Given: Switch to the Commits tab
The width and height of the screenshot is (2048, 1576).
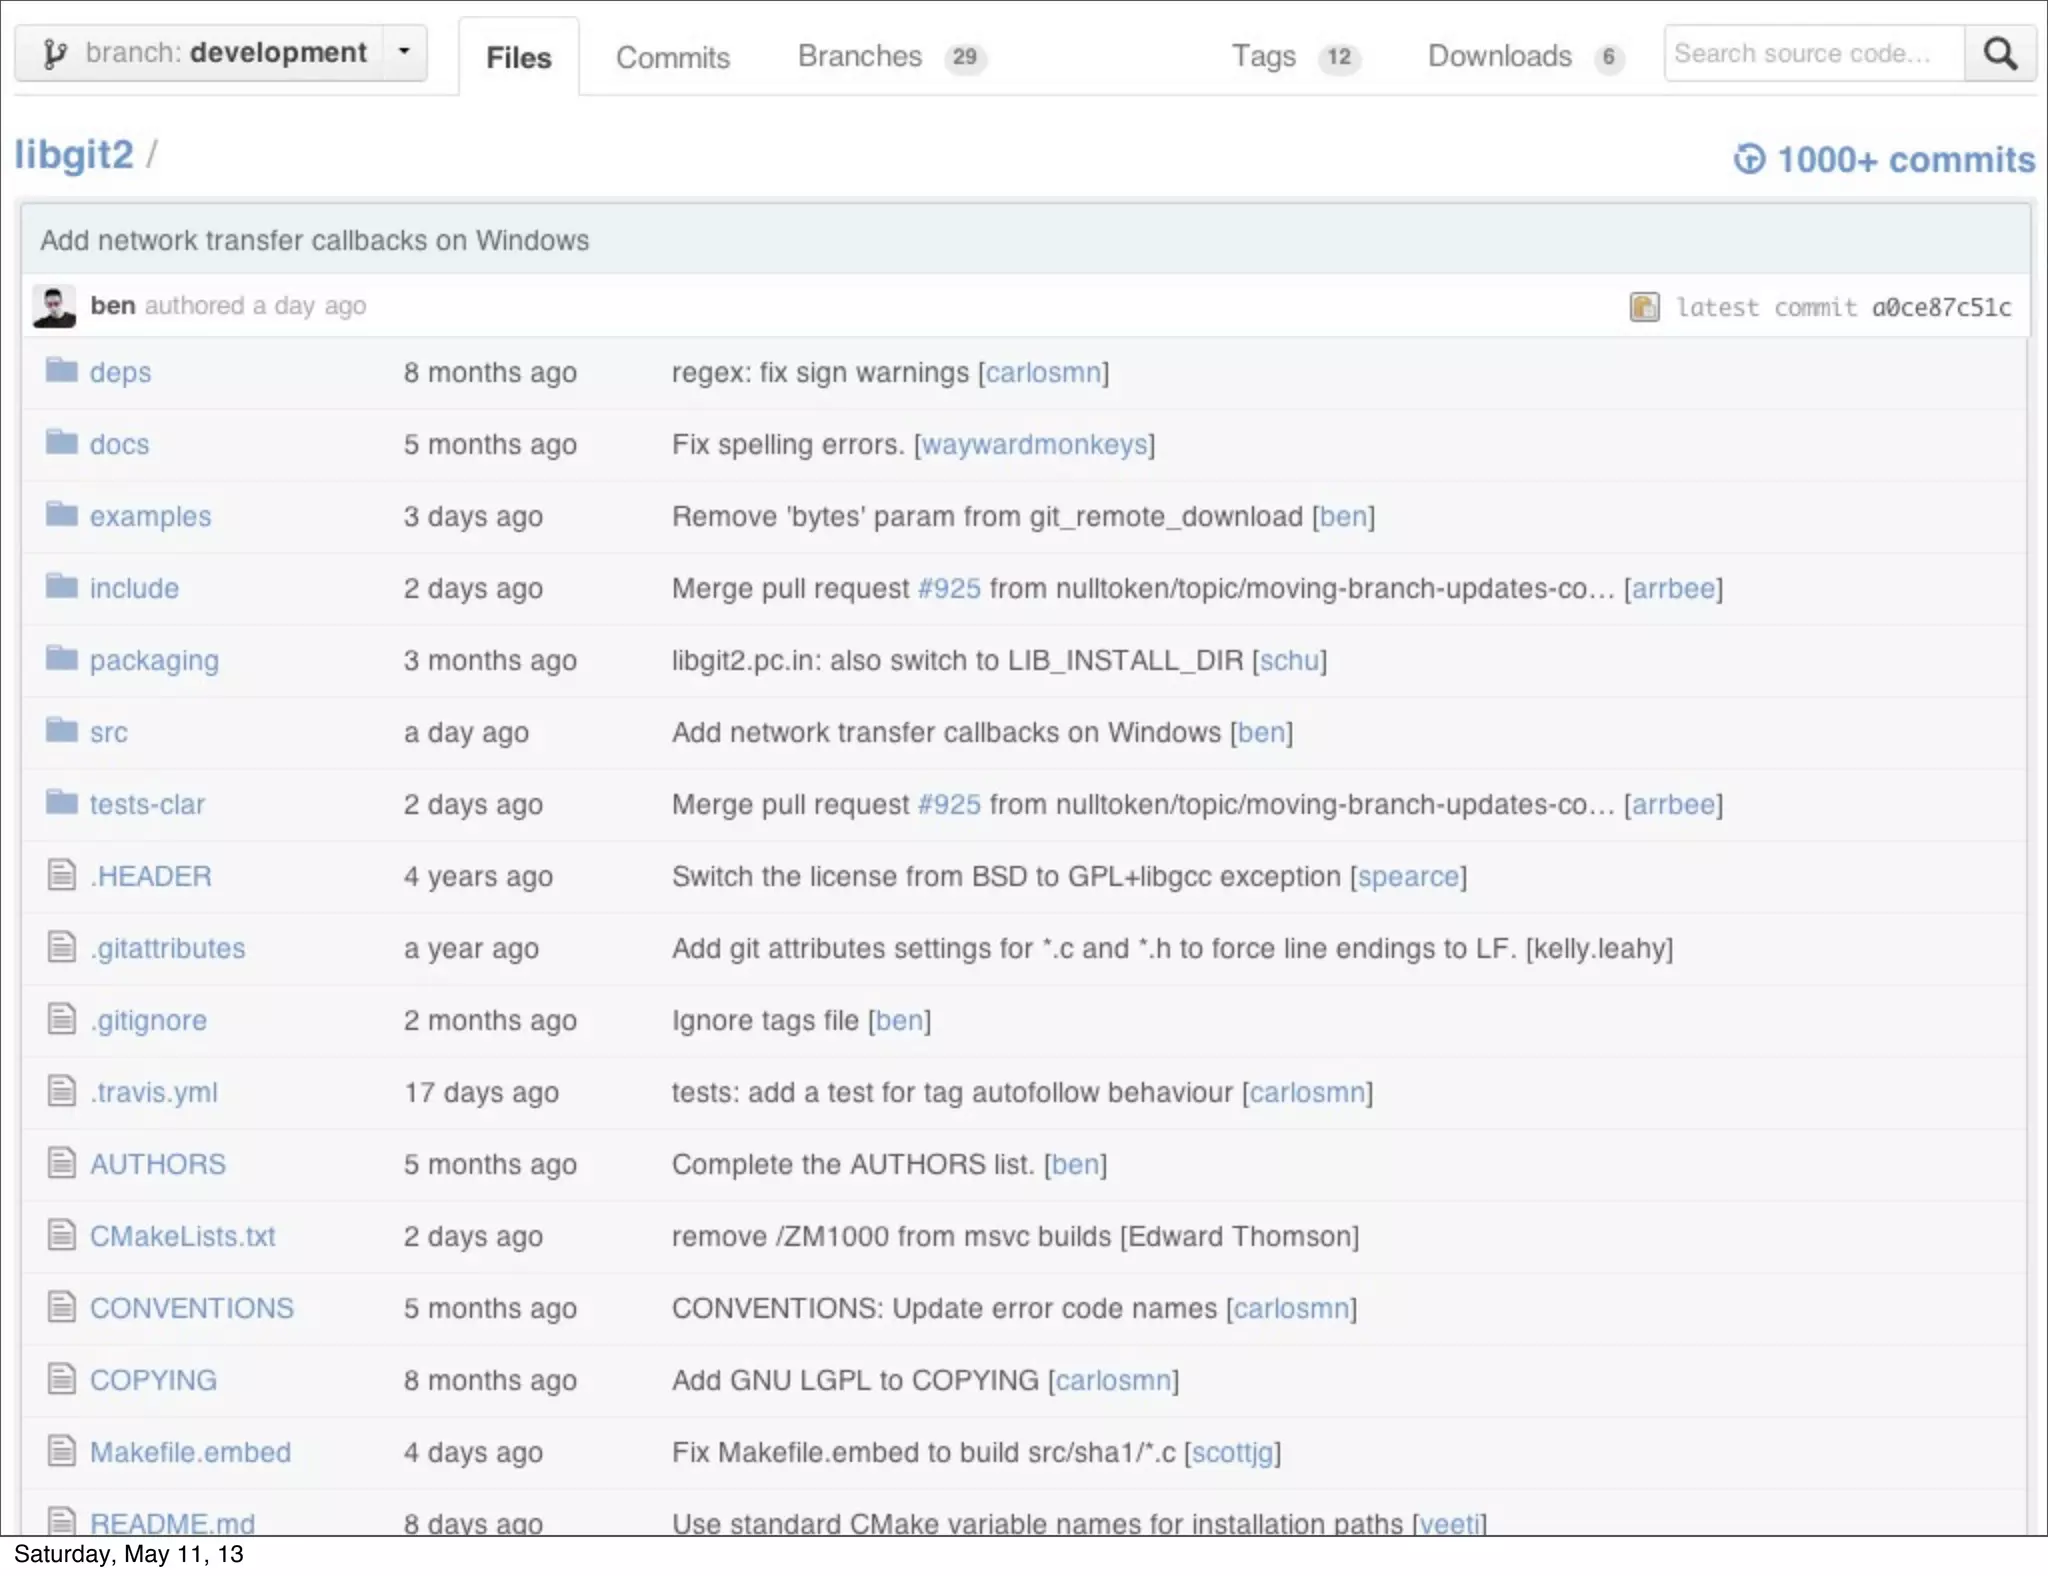Looking at the screenshot, I should (x=673, y=58).
